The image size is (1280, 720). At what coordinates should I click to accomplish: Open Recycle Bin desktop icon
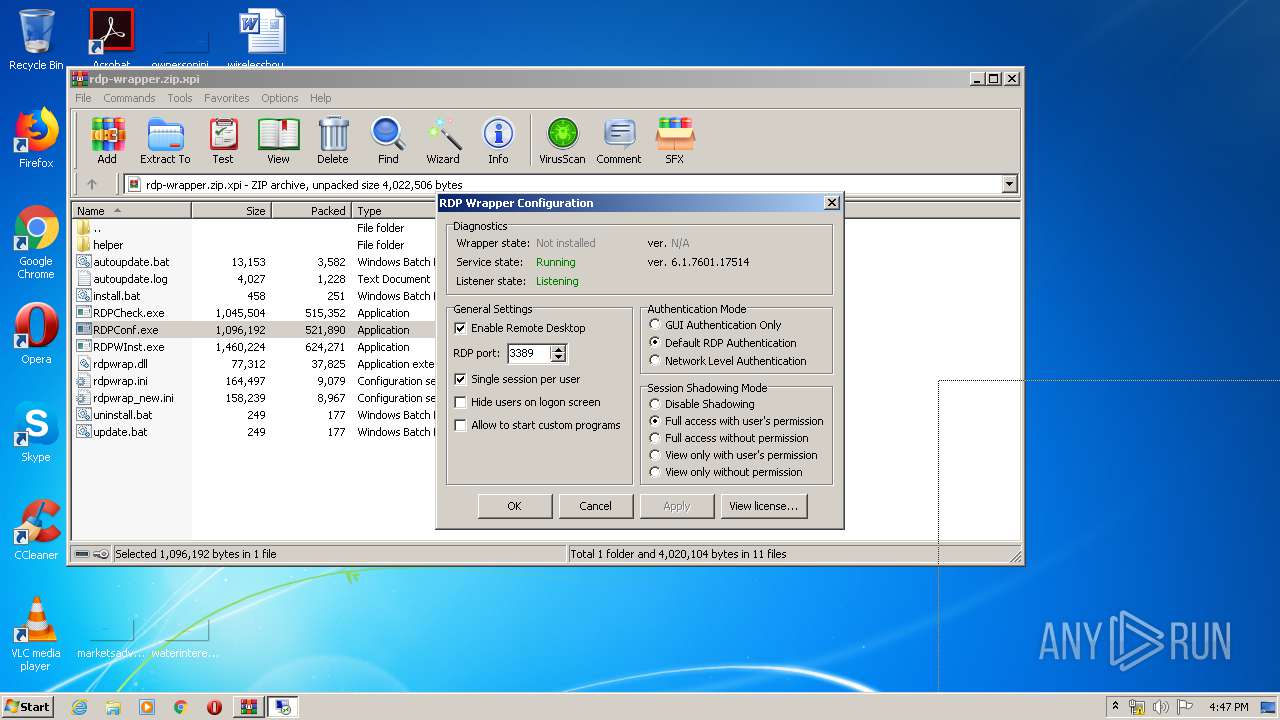pyautogui.click(x=36, y=40)
